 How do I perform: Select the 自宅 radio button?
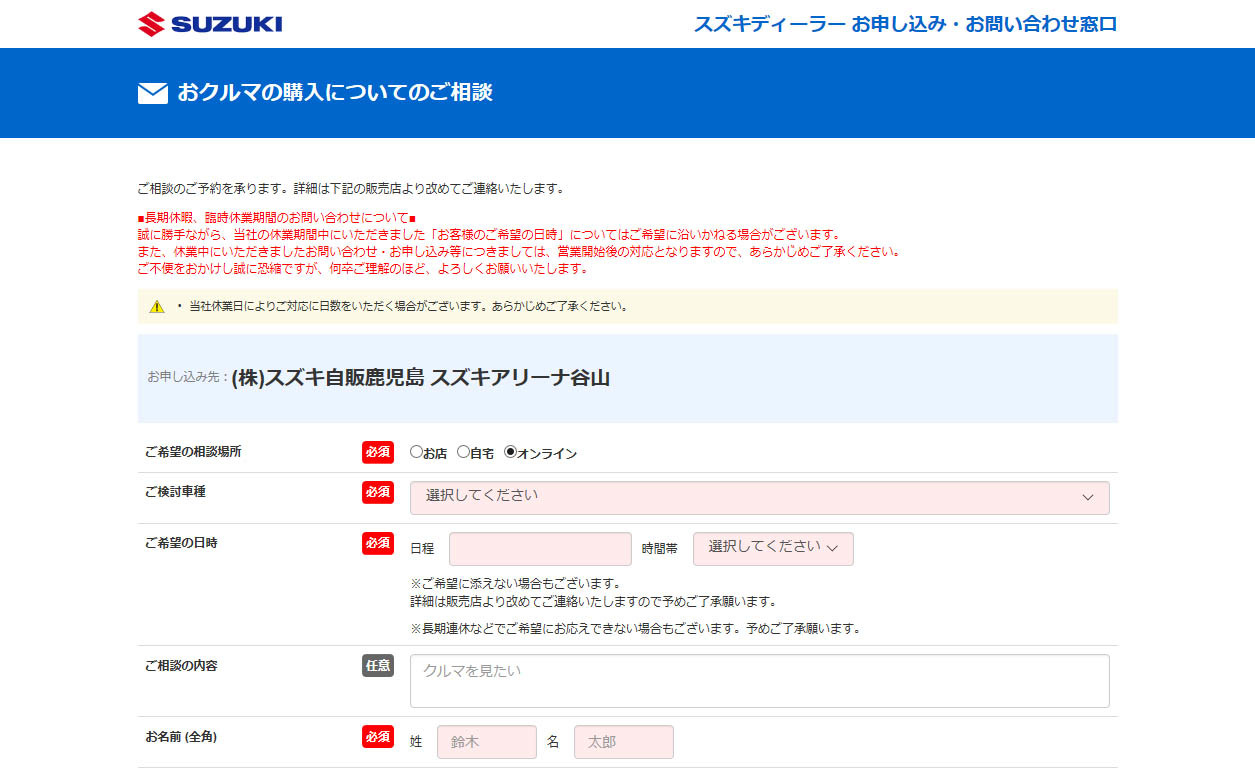tap(463, 452)
